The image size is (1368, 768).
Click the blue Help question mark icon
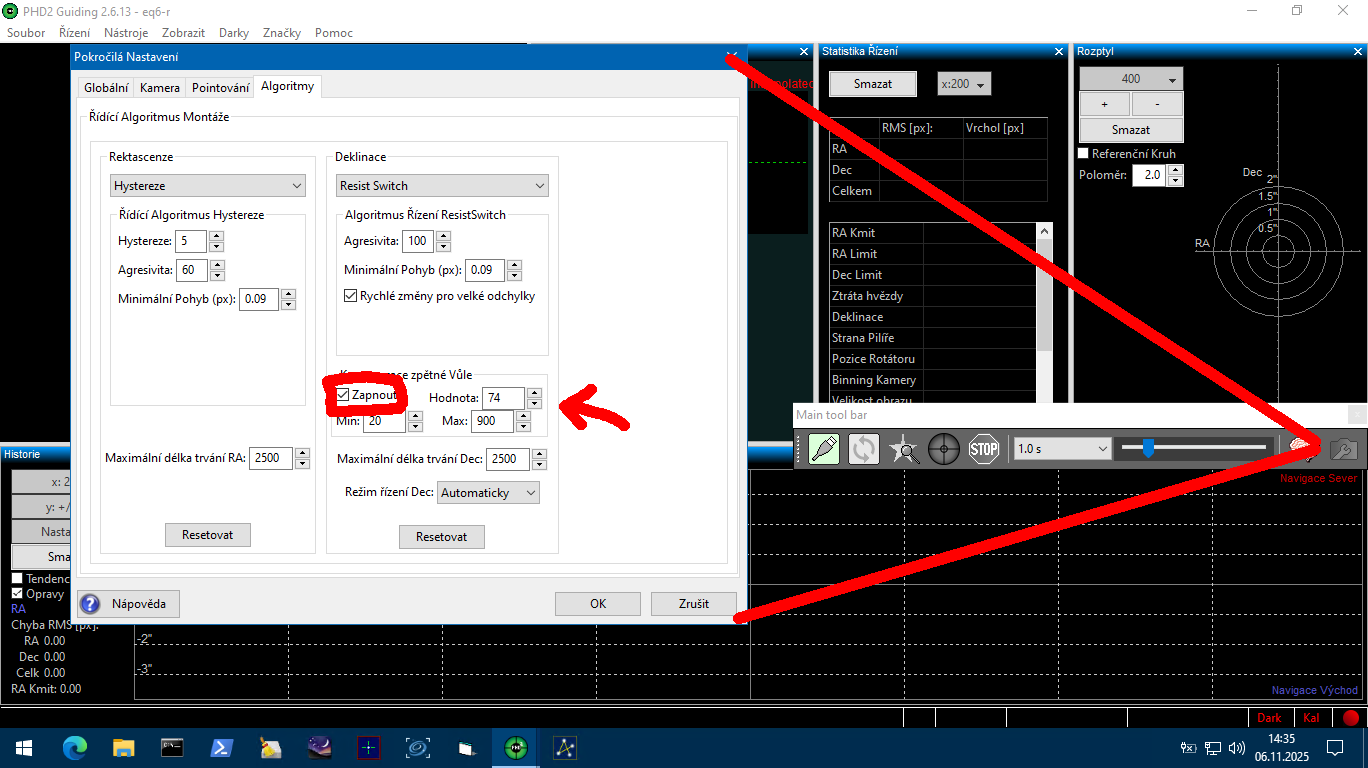pyautogui.click(x=90, y=604)
